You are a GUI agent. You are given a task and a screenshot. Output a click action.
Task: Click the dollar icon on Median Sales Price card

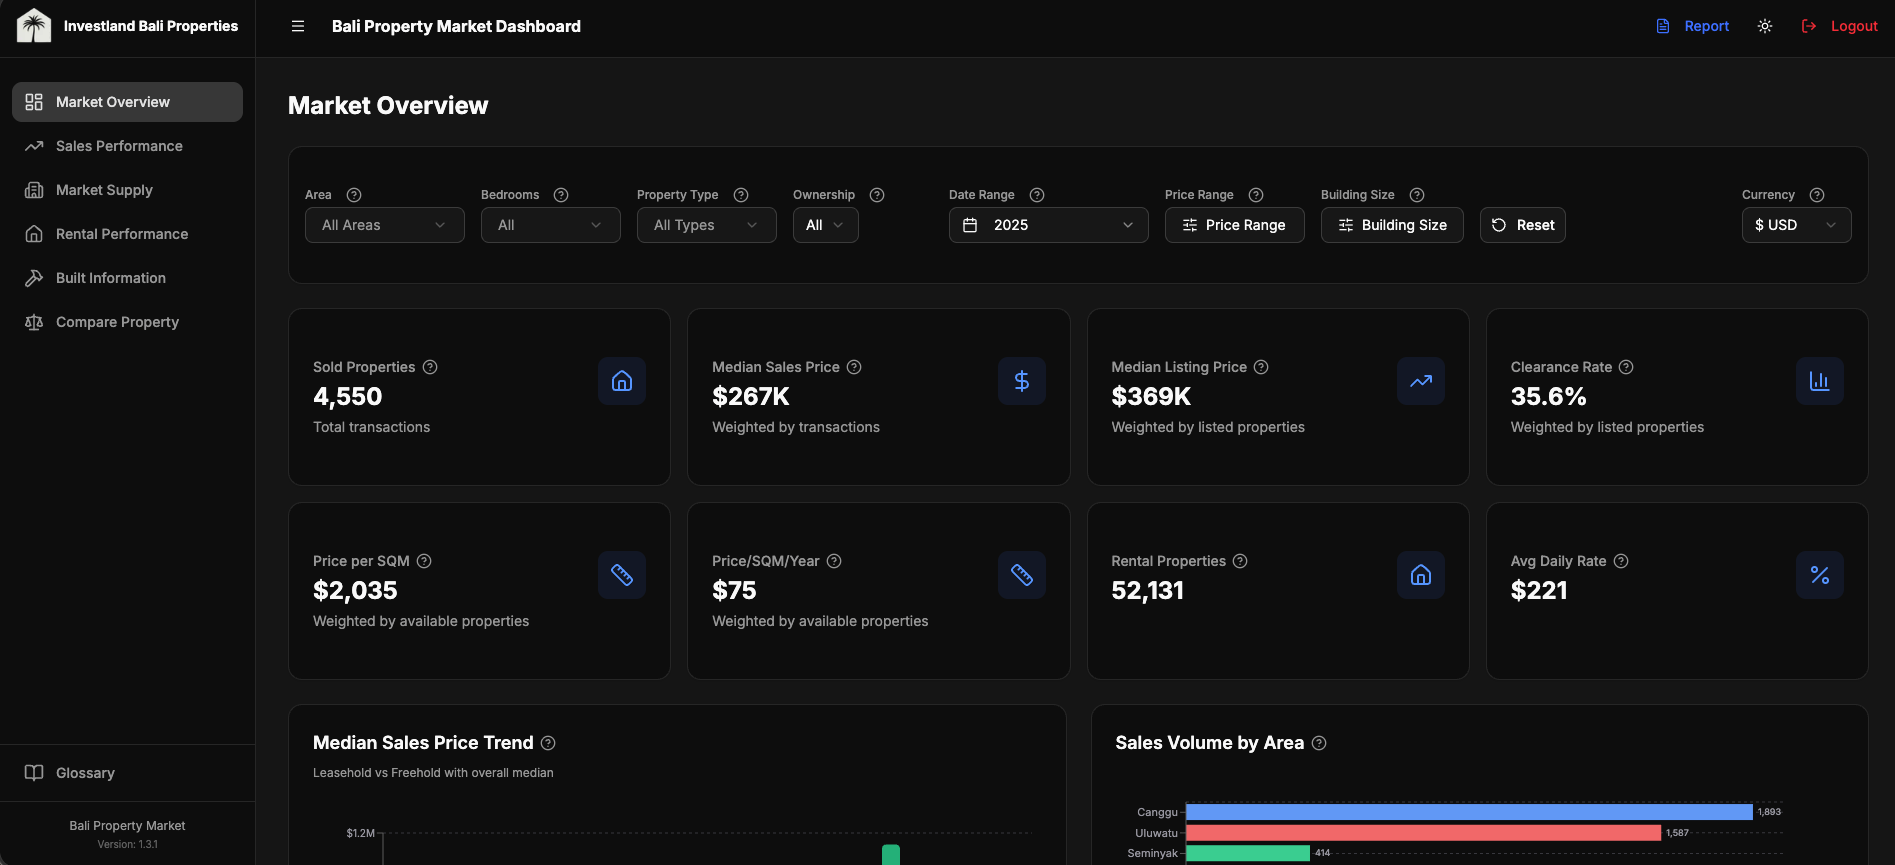coord(1021,381)
